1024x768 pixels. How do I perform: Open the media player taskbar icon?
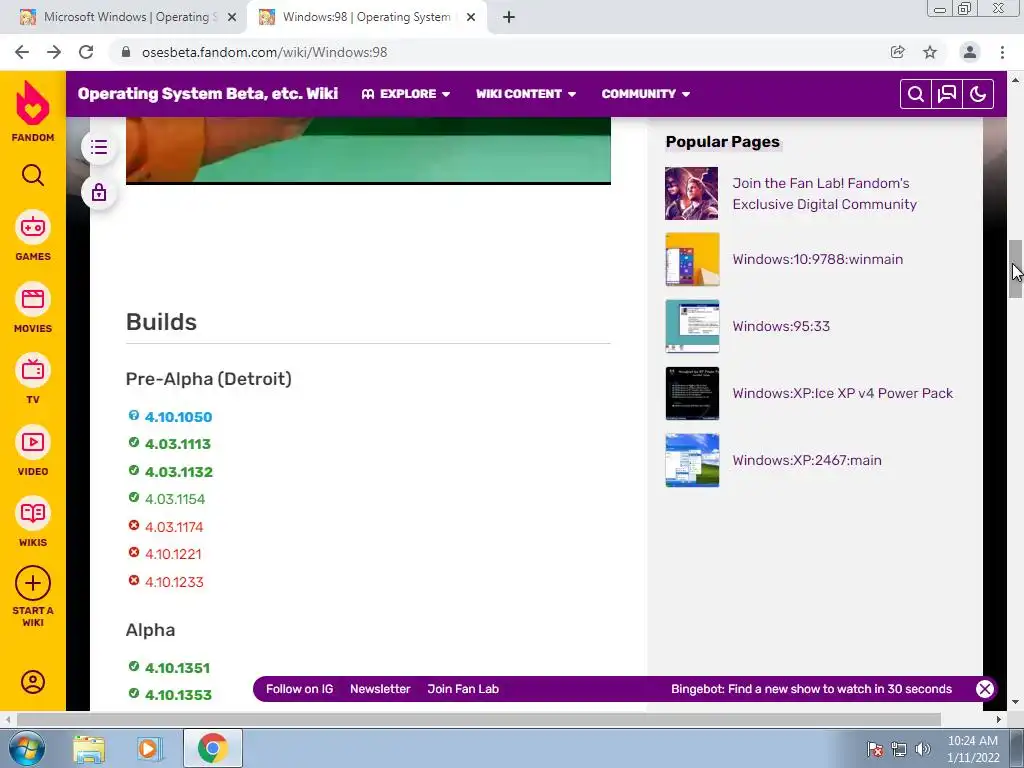(x=149, y=749)
